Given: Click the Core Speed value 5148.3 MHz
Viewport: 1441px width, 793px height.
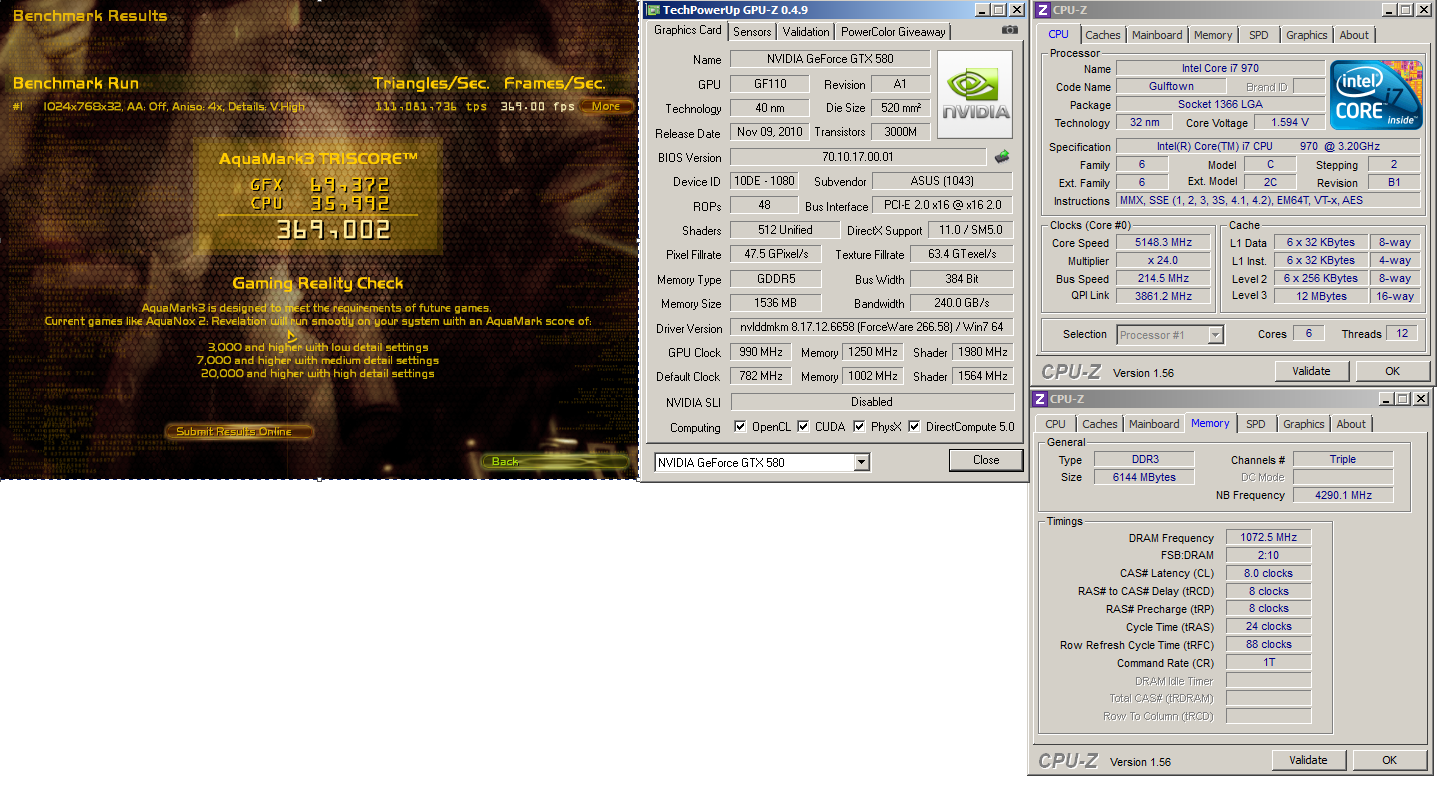Looking at the screenshot, I should [x=1164, y=243].
